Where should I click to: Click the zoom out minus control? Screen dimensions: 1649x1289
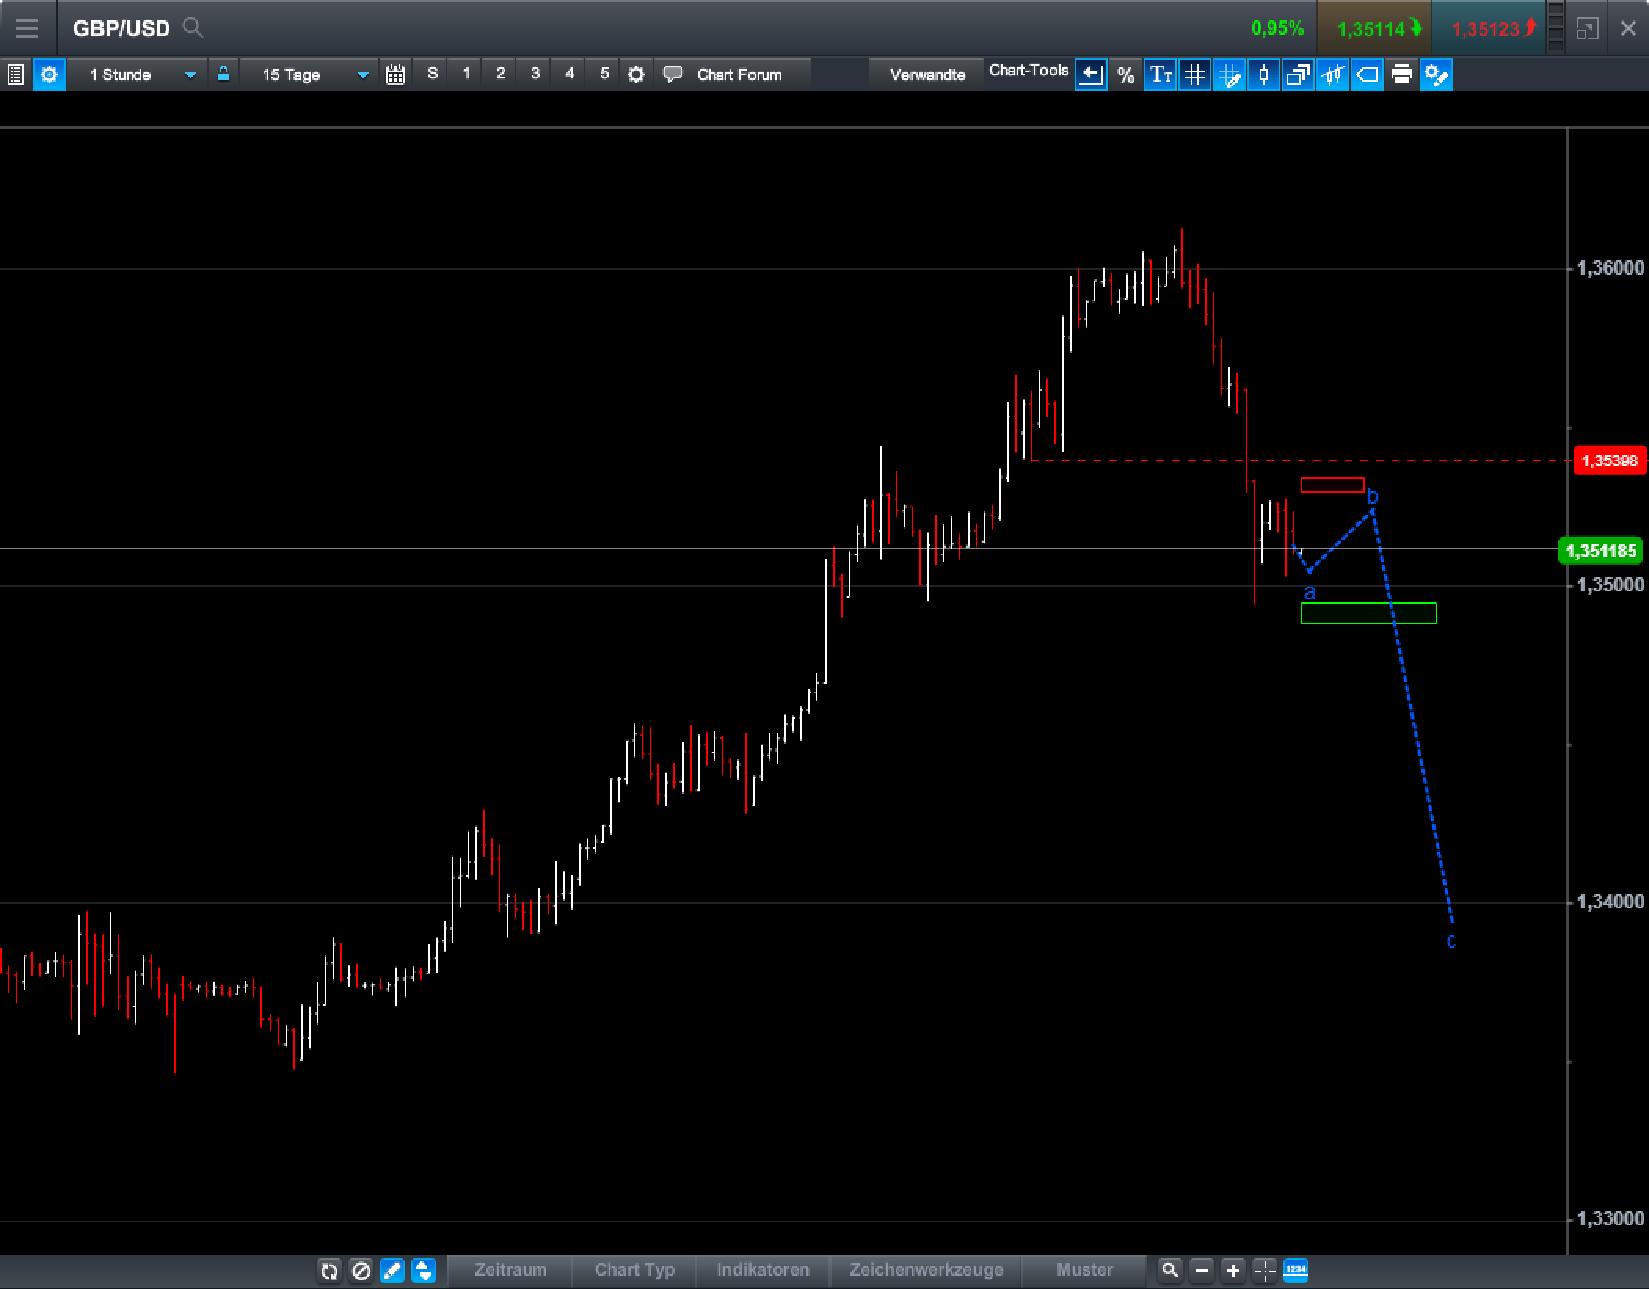tap(1200, 1270)
